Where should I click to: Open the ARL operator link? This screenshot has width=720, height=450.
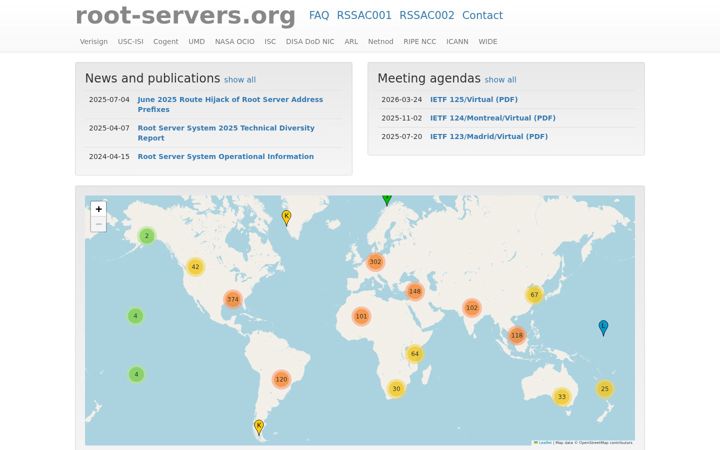pyautogui.click(x=351, y=41)
